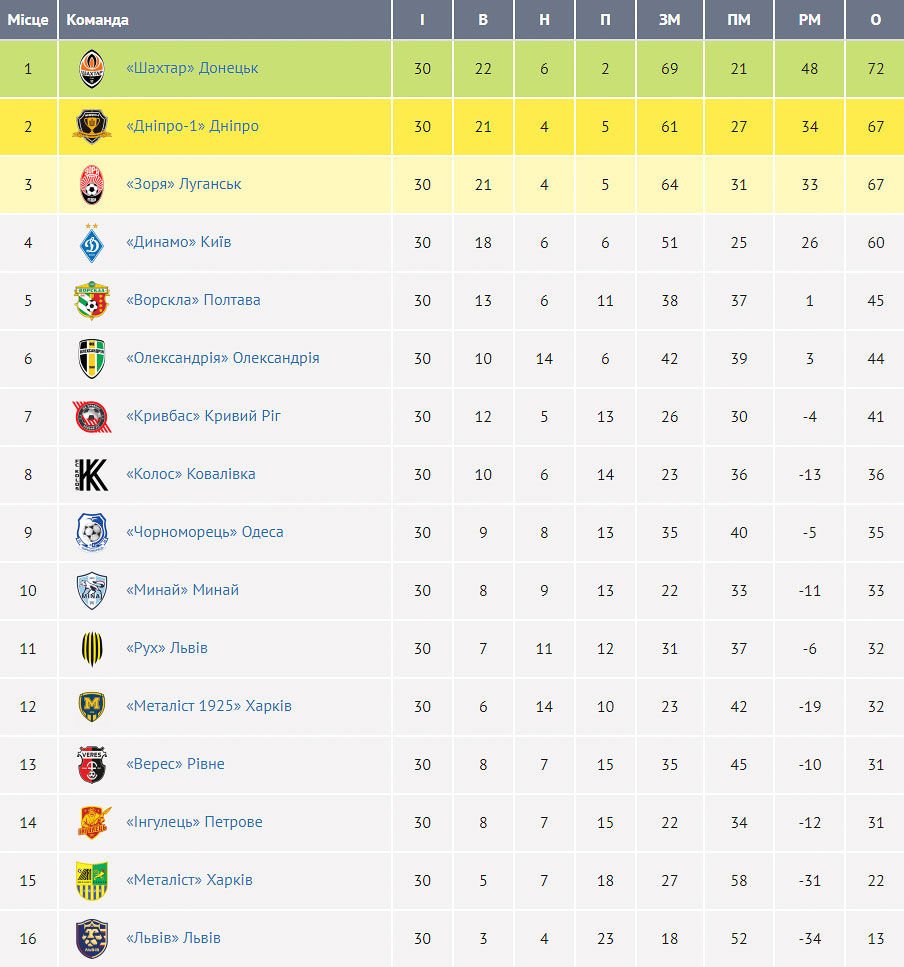This screenshot has height=967, width=904.
Task: Click the Shakhtar Donetsk club logo
Action: click(x=92, y=68)
